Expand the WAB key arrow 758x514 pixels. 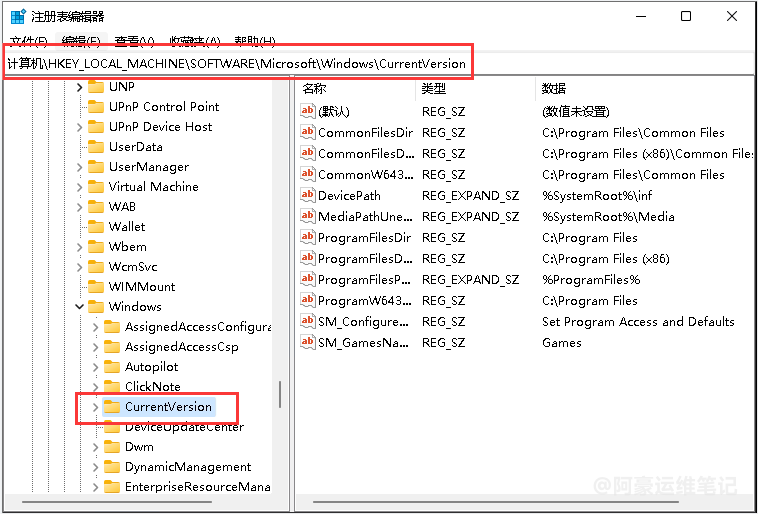80,207
